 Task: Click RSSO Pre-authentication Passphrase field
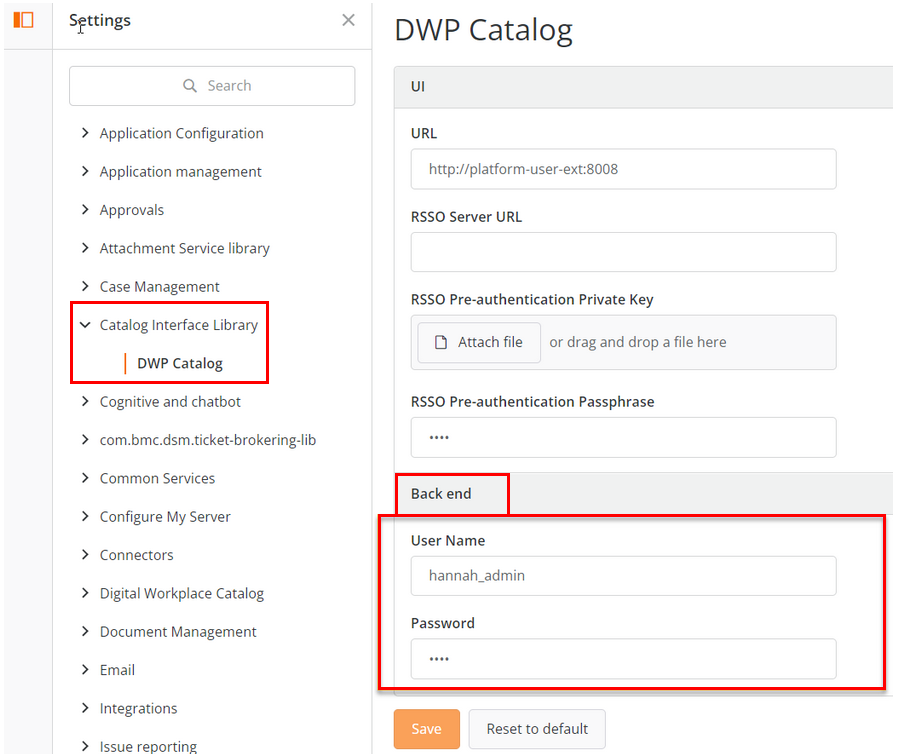coord(624,438)
